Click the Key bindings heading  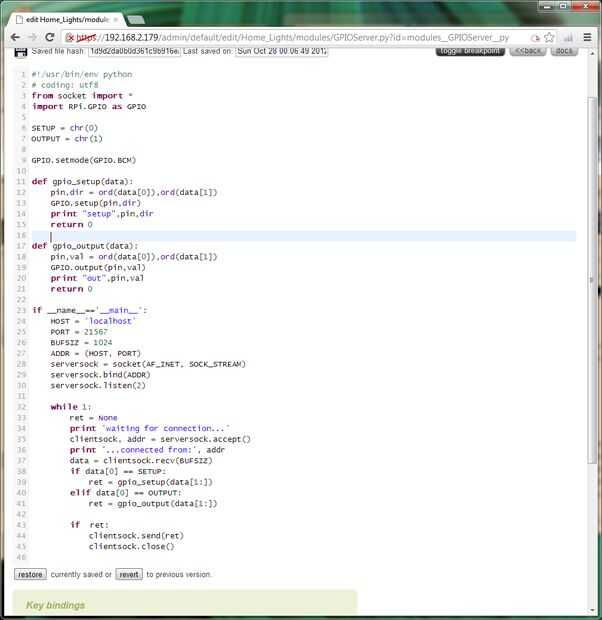(55, 605)
